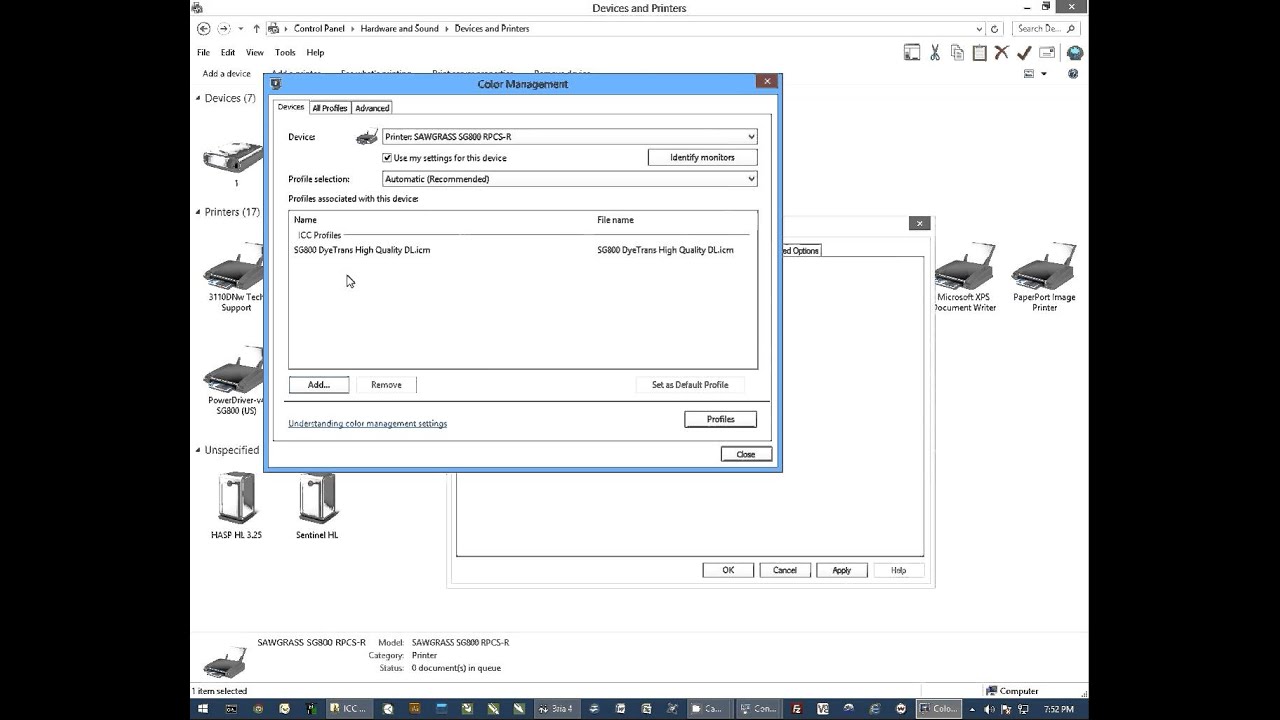The image size is (1280, 720).
Task: Click the Add... profile button
Action: (319, 385)
